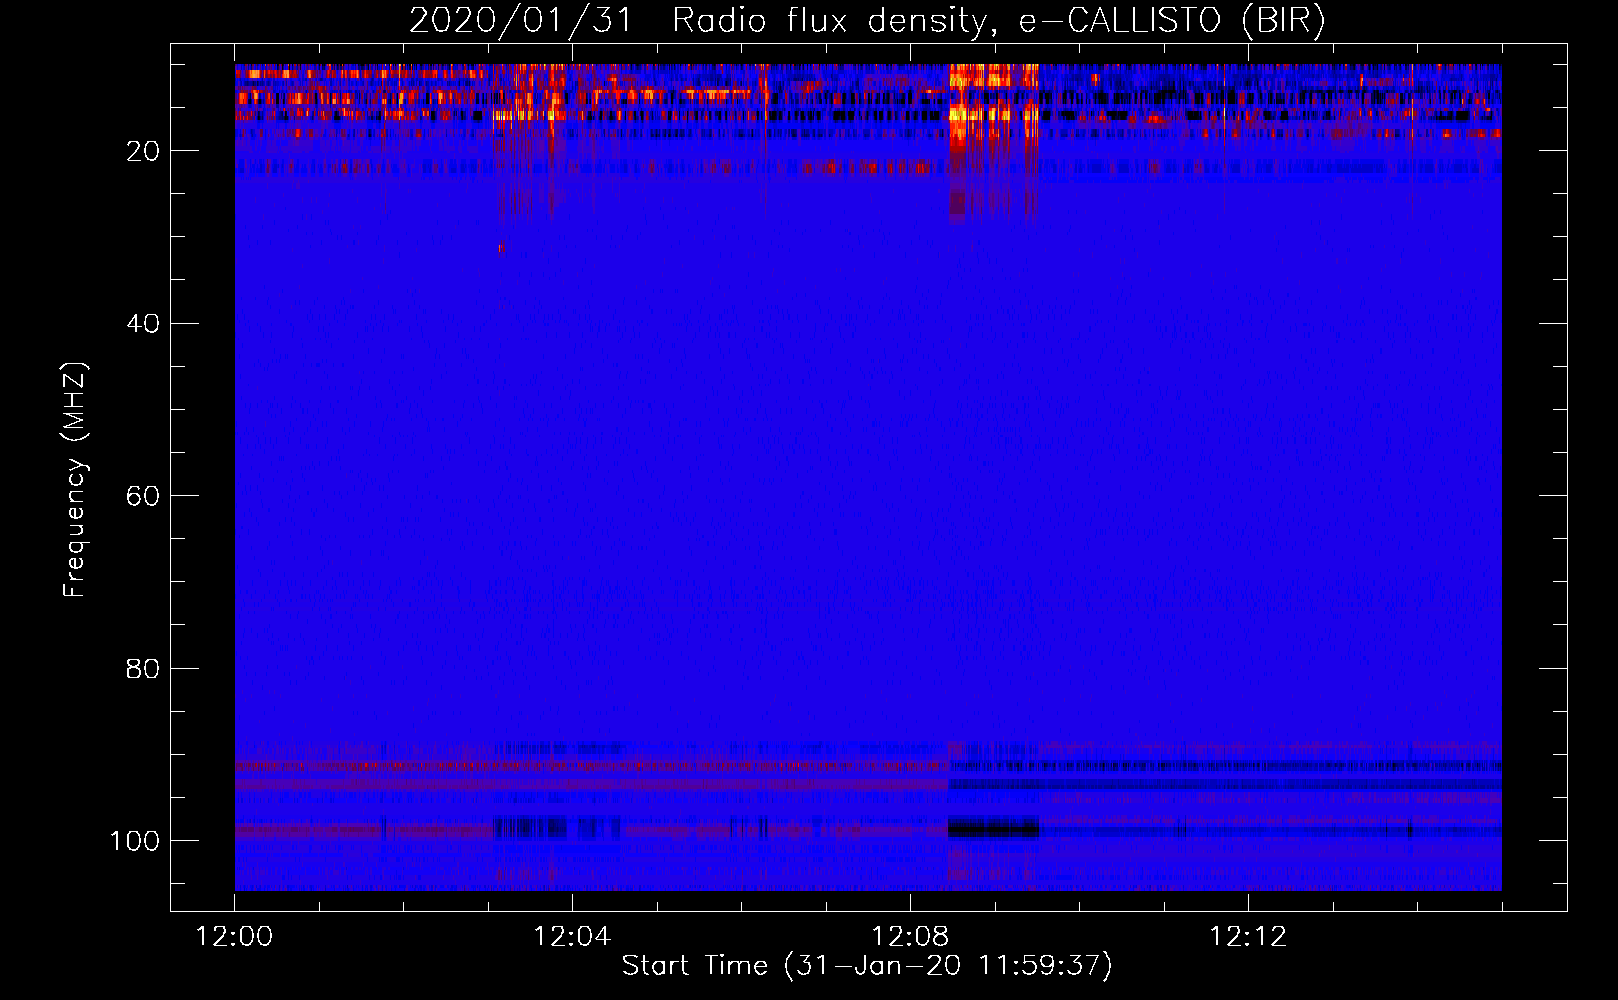The width and height of the screenshot is (1618, 1000).
Task: Click the '12:00' time tick label
Action: (235, 937)
